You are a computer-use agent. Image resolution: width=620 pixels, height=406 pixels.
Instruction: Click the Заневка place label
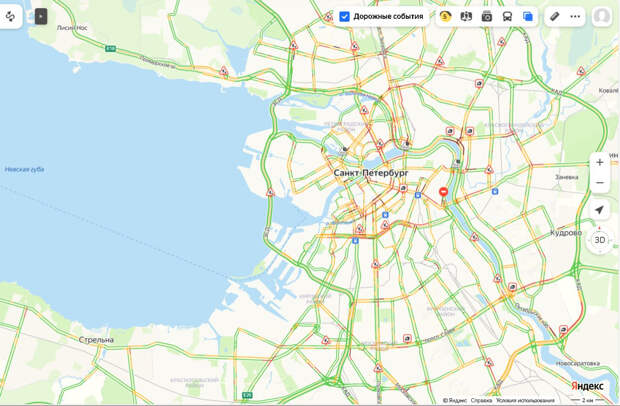coord(567,177)
